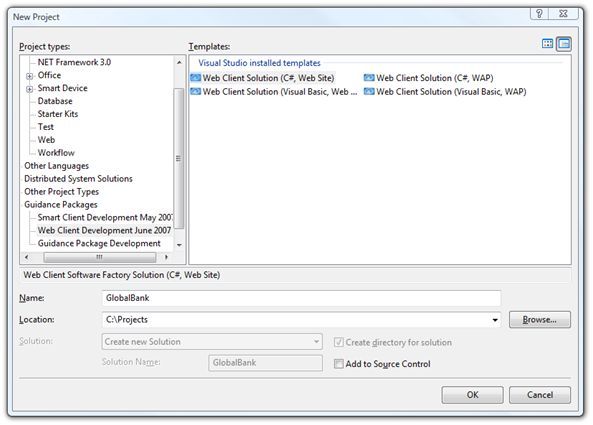This screenshot has width=593, height=425.
Task: Expand the Office project type node
Action: [x=29, y=76]
